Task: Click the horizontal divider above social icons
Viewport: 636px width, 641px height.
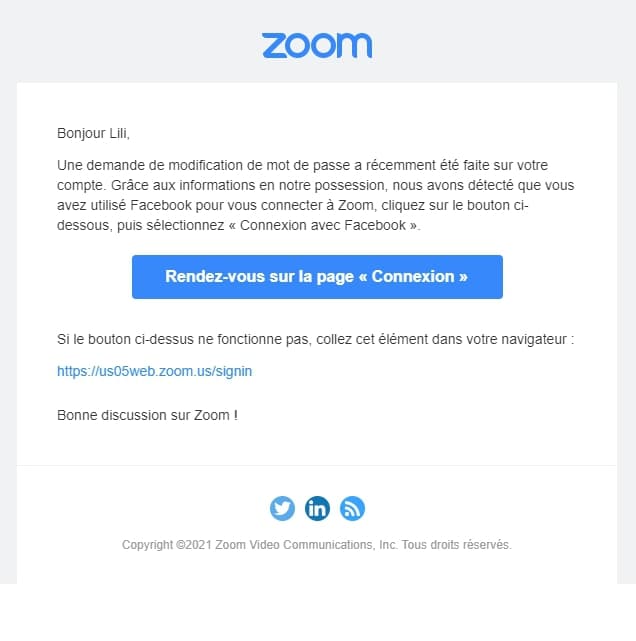Action: 317,465
